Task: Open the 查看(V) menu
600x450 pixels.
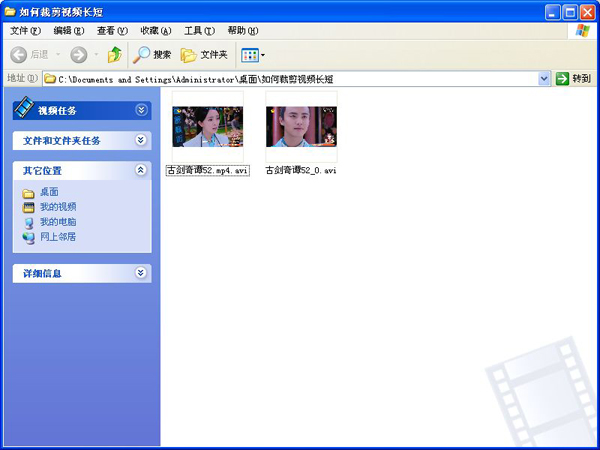Action: tap(112, 31)
